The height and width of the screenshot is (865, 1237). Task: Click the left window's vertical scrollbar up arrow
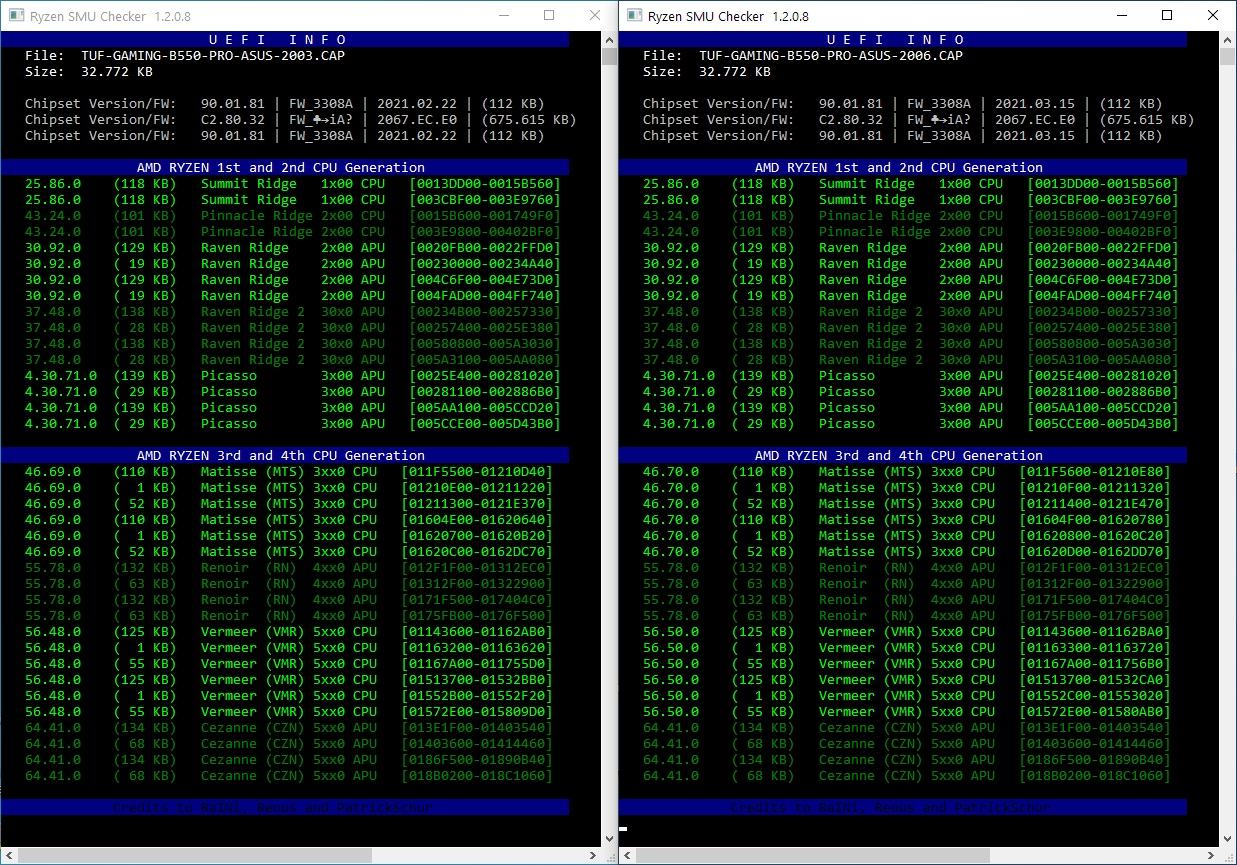pos(609,40)
